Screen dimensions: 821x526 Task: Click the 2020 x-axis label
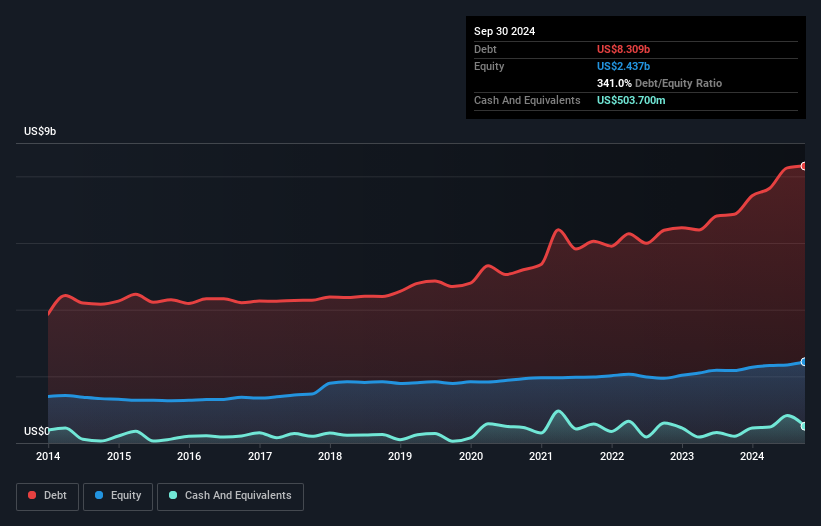(x=471, y=456)
